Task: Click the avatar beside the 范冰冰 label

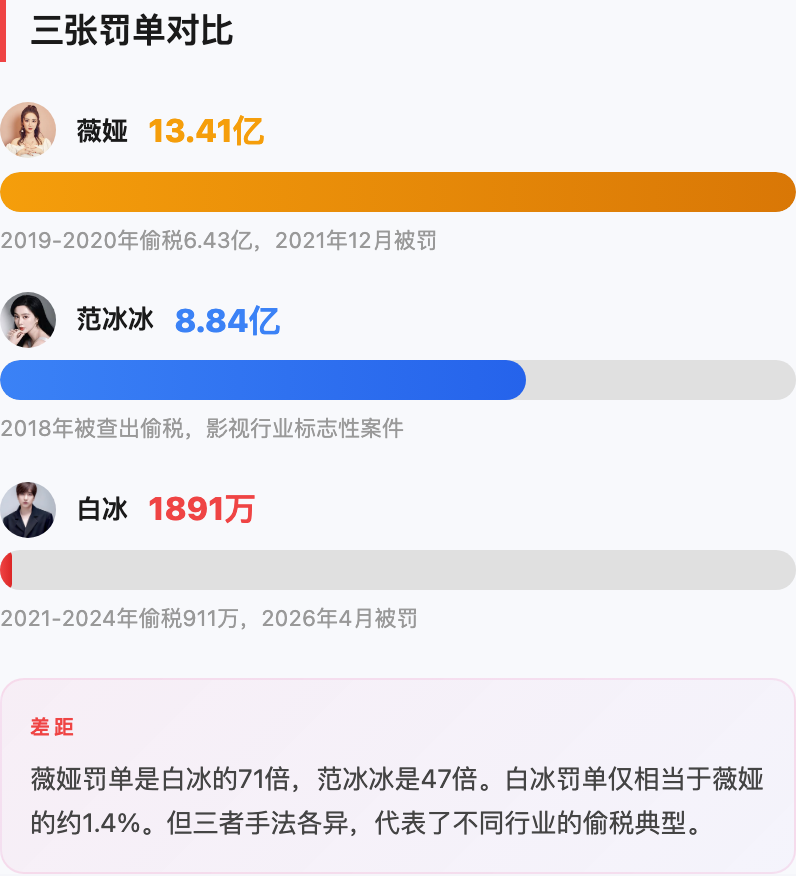Action: [x=28, y=320]
